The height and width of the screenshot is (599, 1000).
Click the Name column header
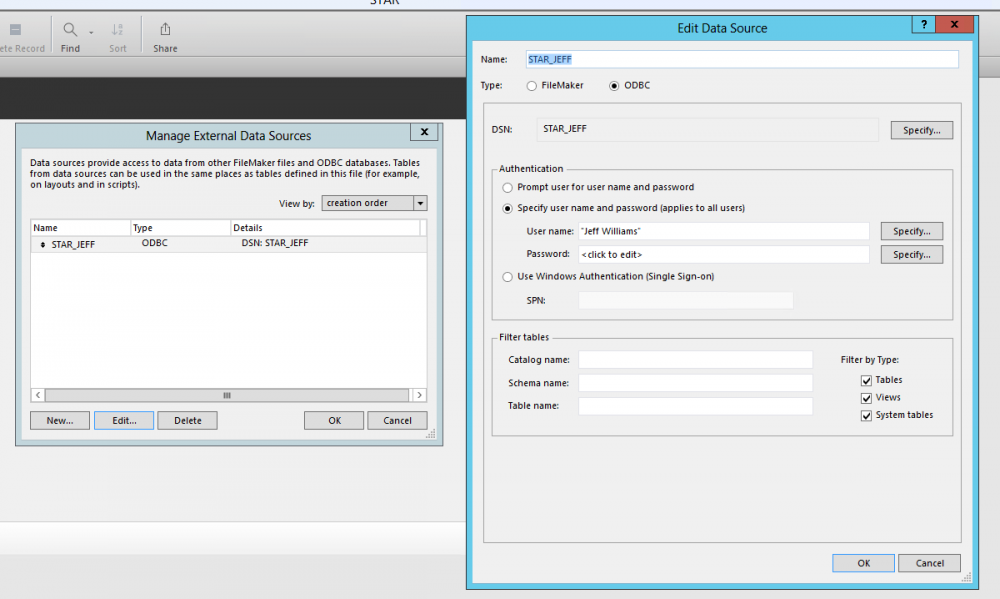(x=80, y=228)
